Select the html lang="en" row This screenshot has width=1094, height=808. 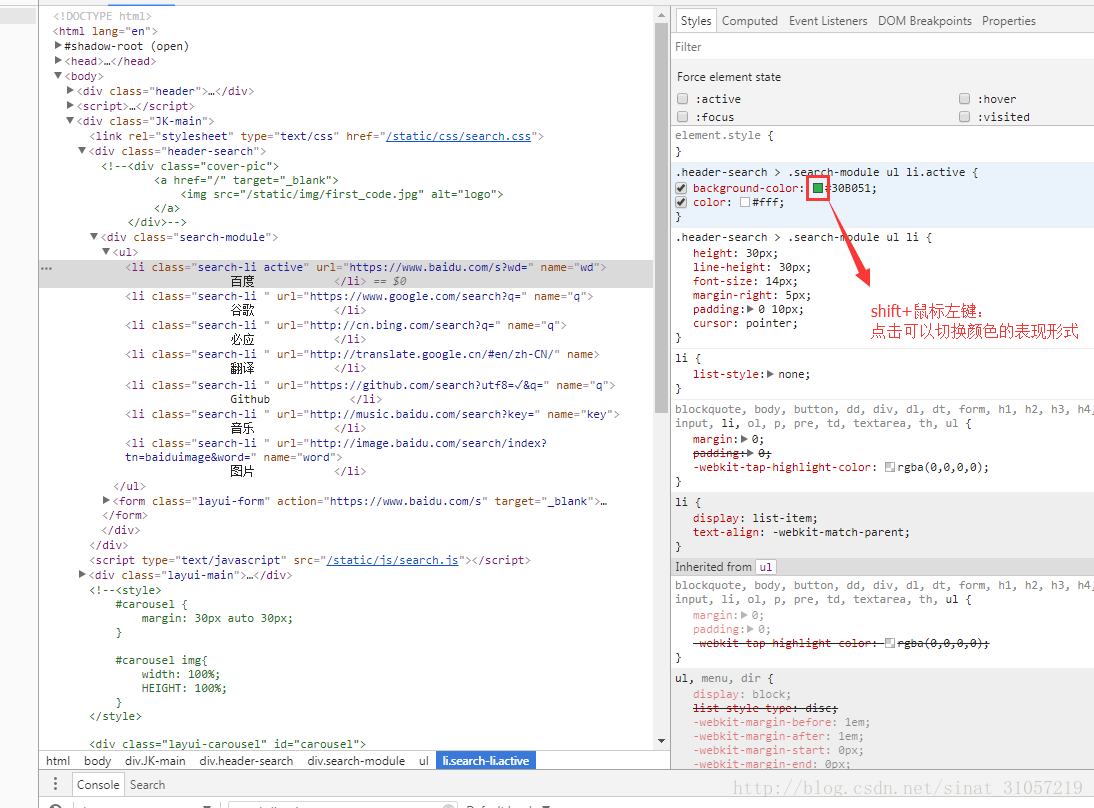(x=346, y=31)
